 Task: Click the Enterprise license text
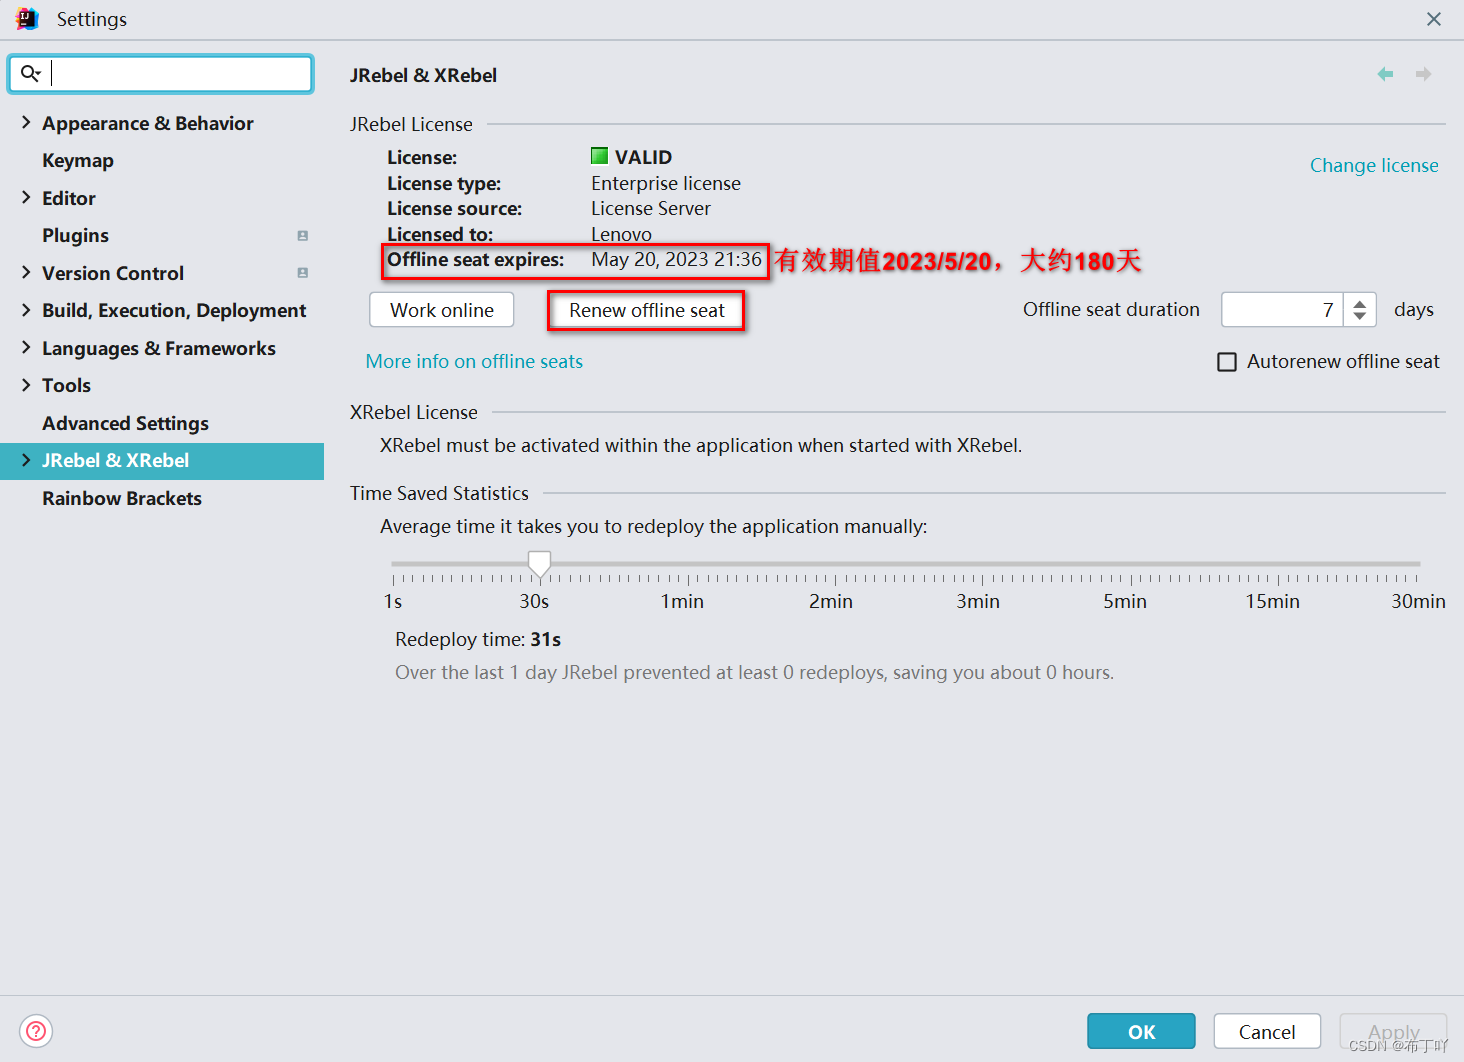(666, 184)
